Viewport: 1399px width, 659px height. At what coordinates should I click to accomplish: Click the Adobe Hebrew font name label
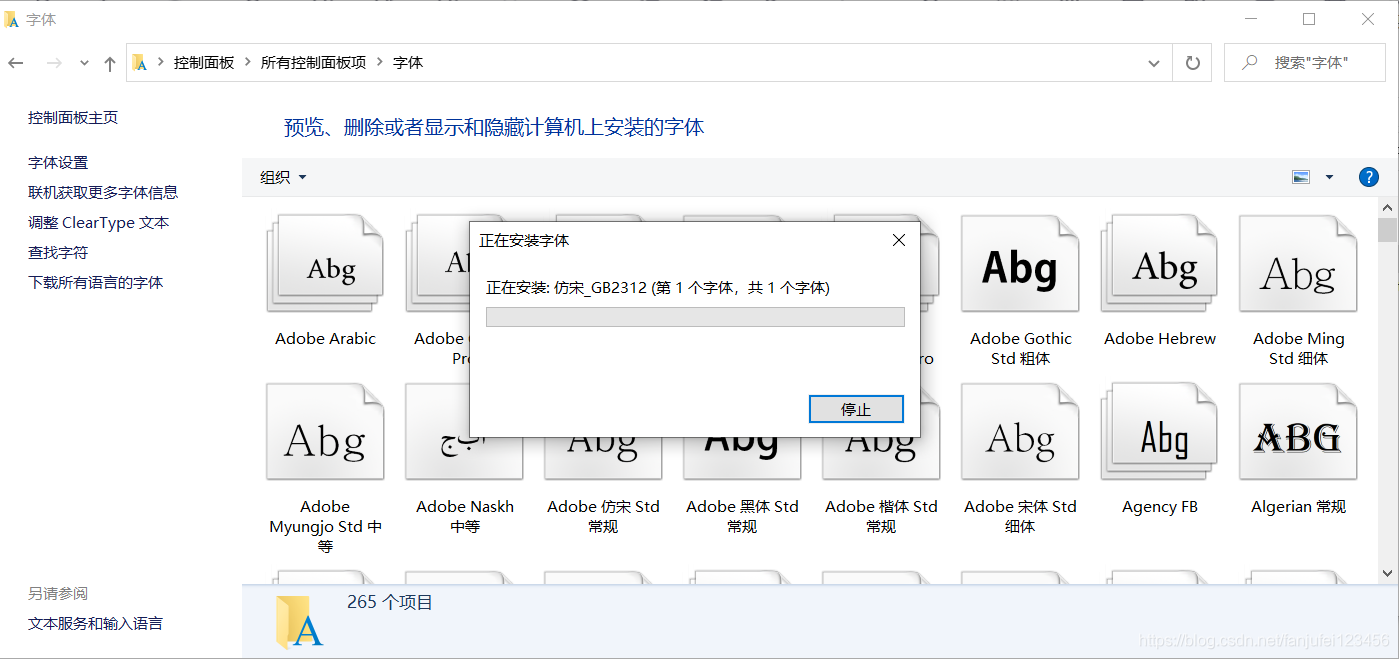(1160, 338)
